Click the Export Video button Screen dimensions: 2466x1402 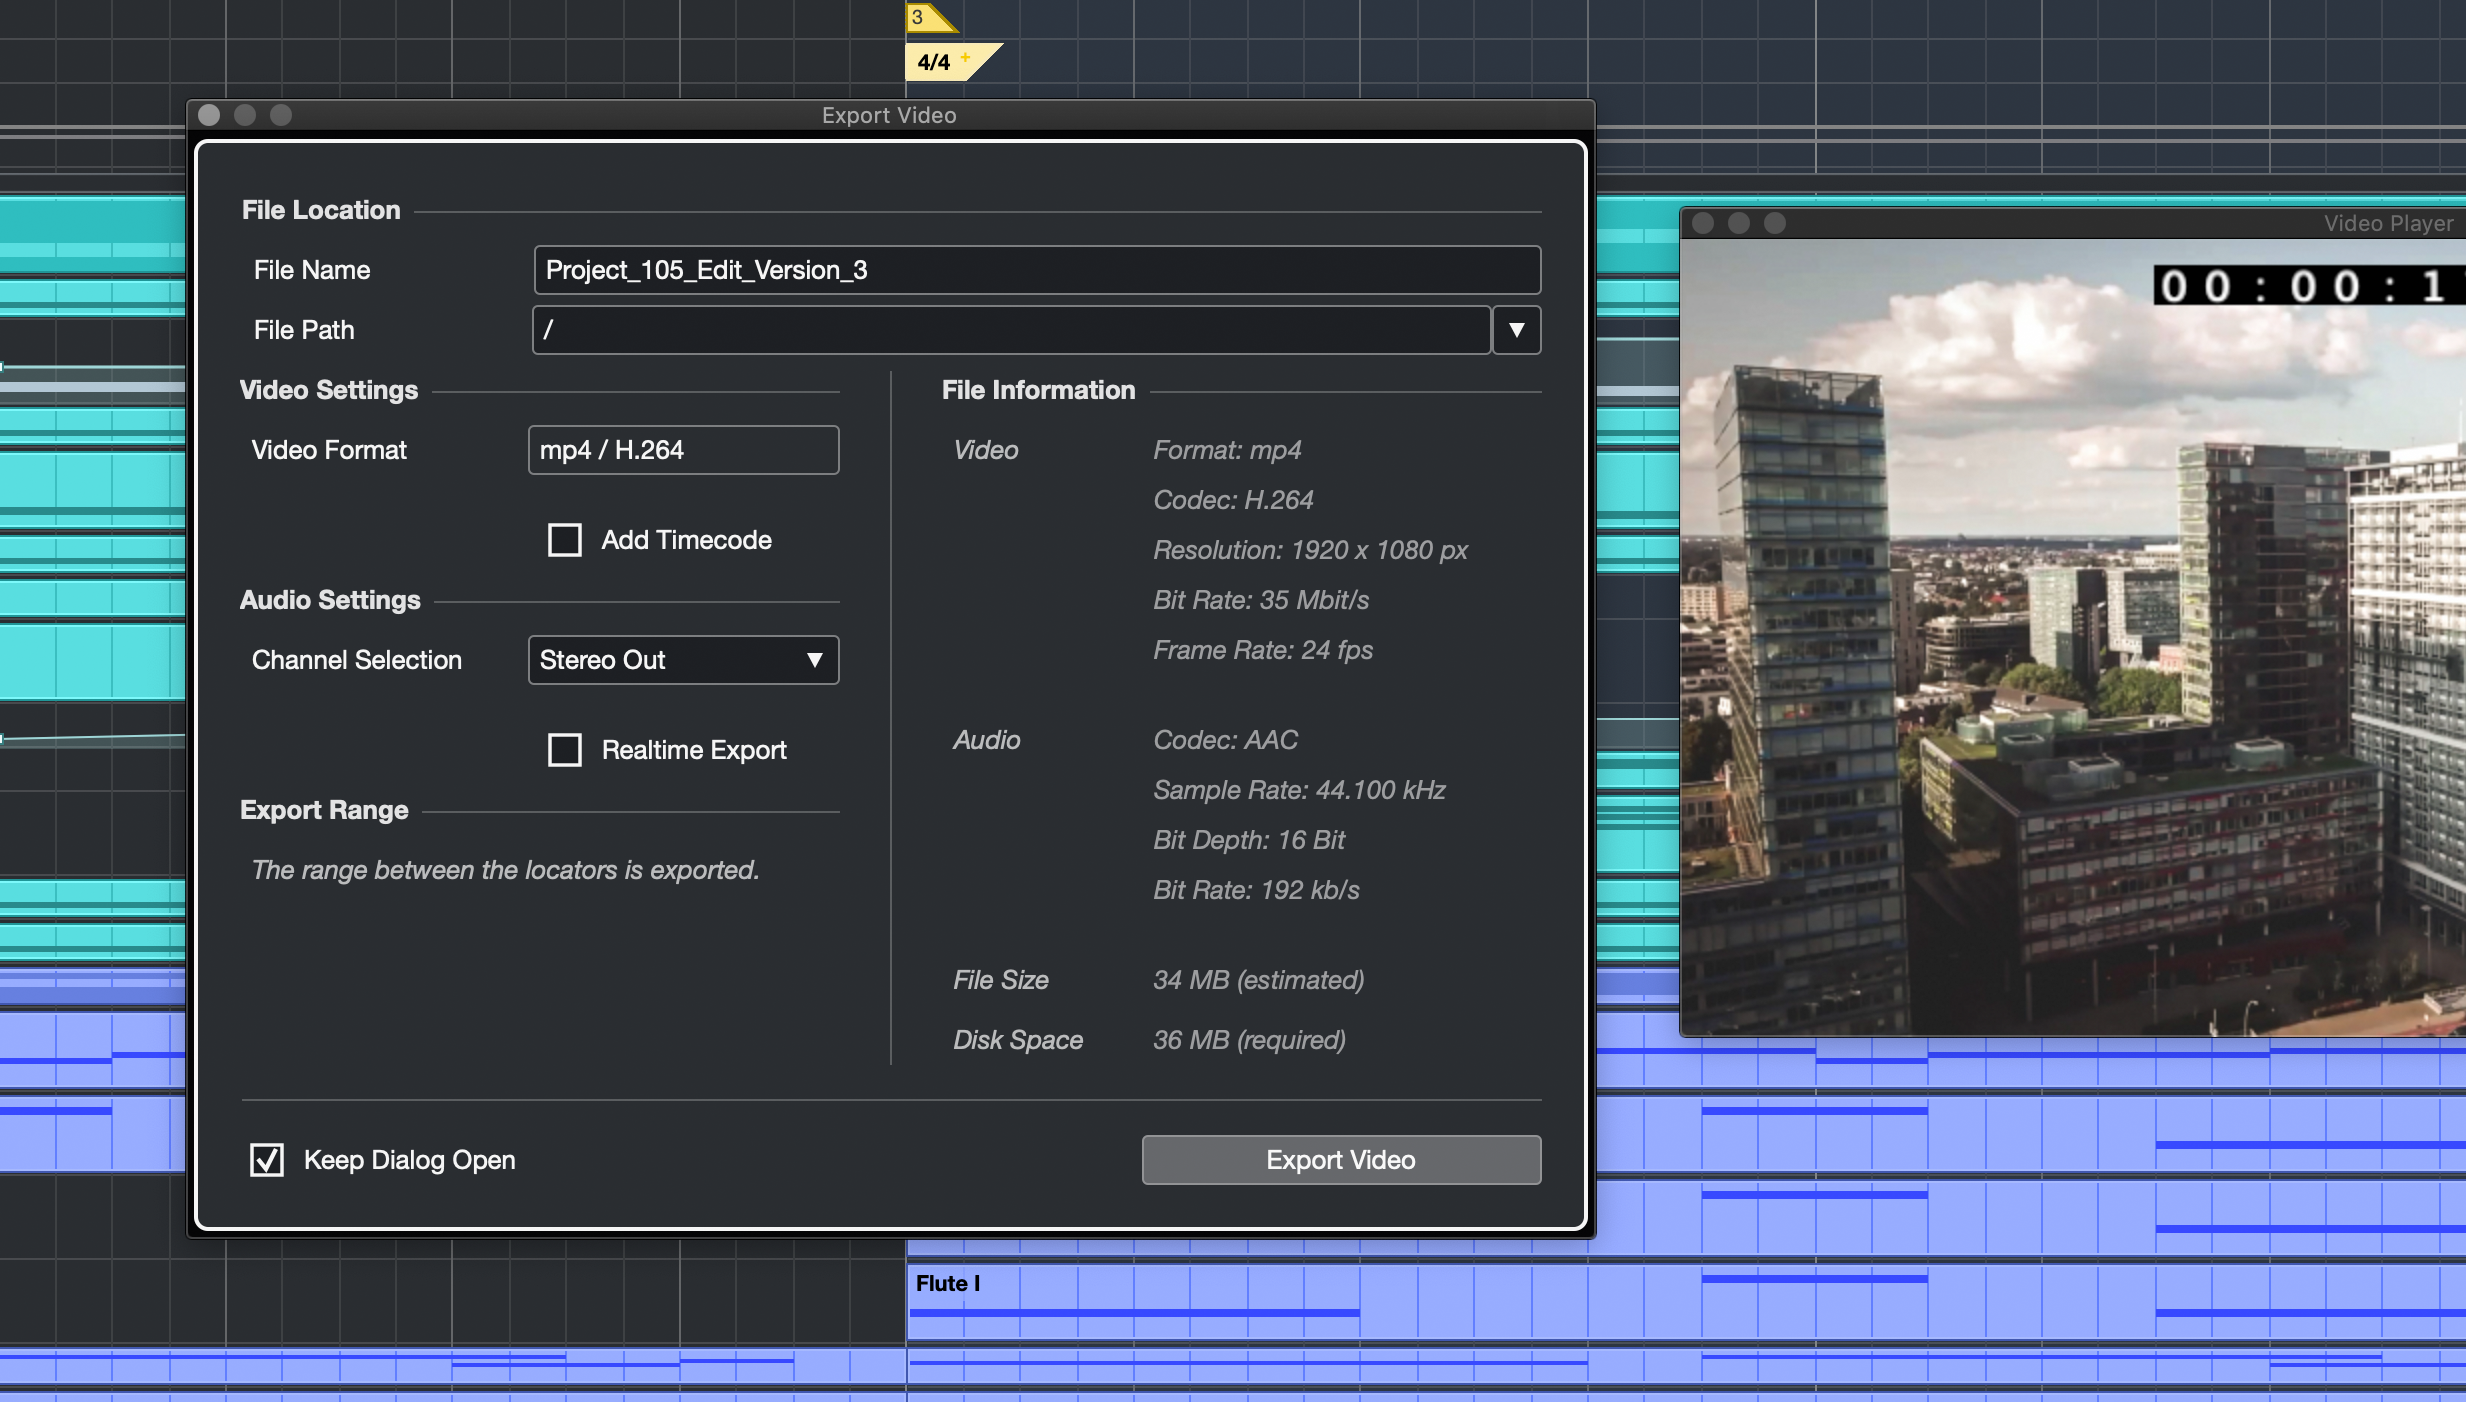pyautogui.click(x=1340, y=1160)
